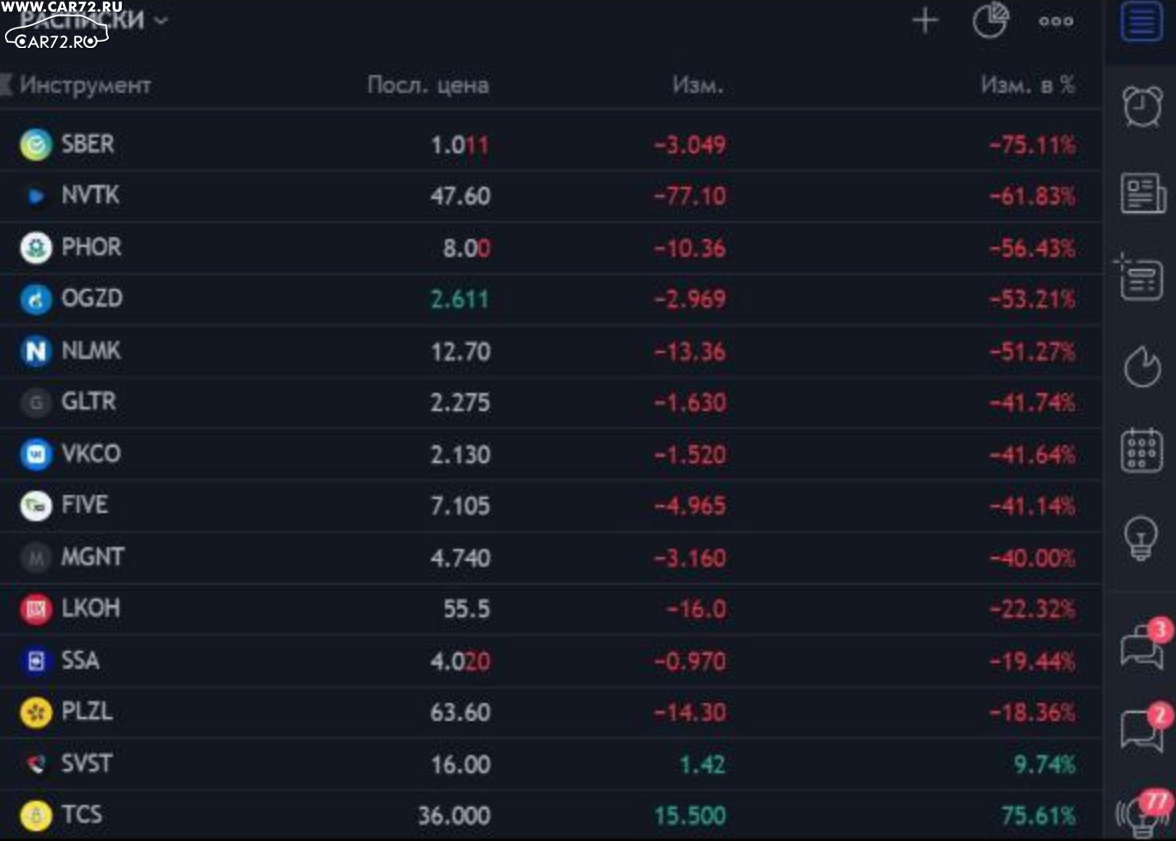Image resolution: width=1176 pixels, height=841 pixels.
Task: Click NLMK change value -13.36
Action: 689,352
